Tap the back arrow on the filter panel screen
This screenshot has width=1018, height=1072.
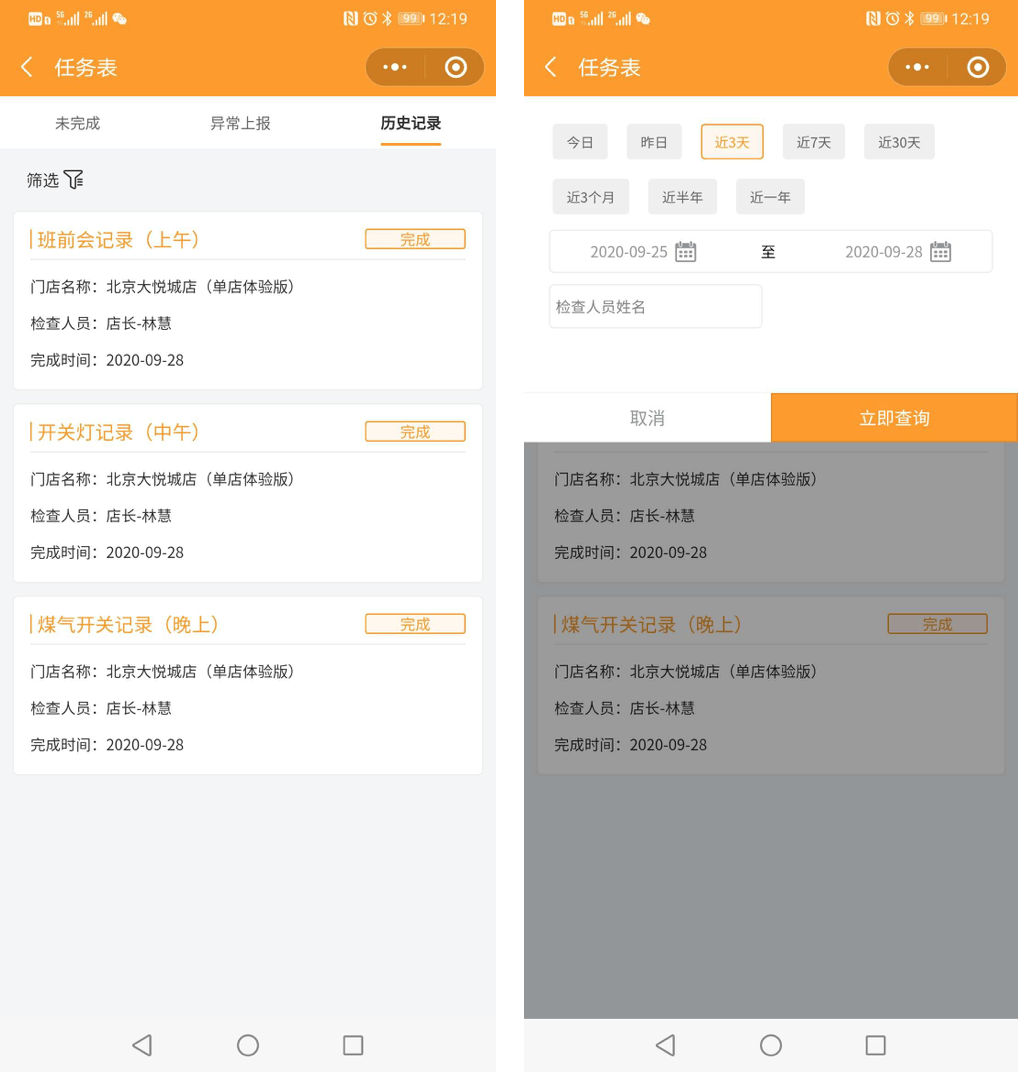click(551, 67)
